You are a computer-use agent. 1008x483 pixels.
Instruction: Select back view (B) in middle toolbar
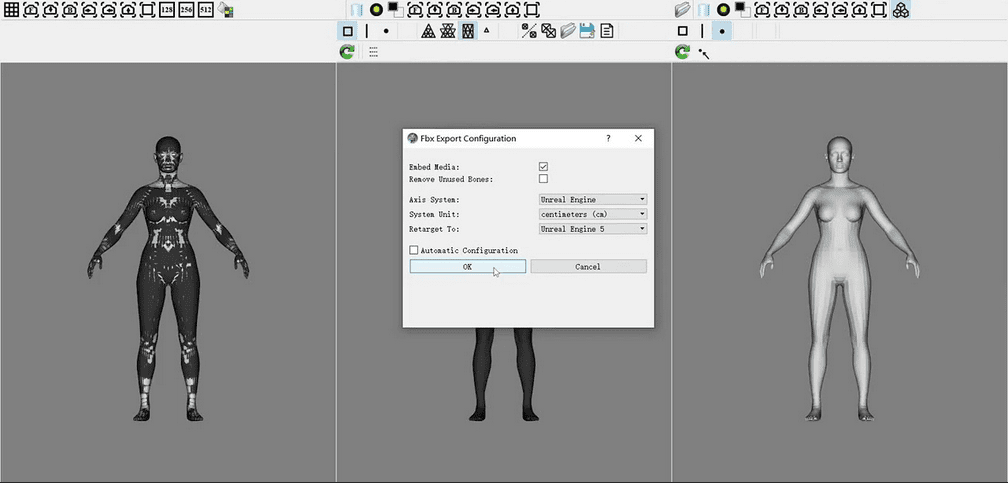click(454, 10)
